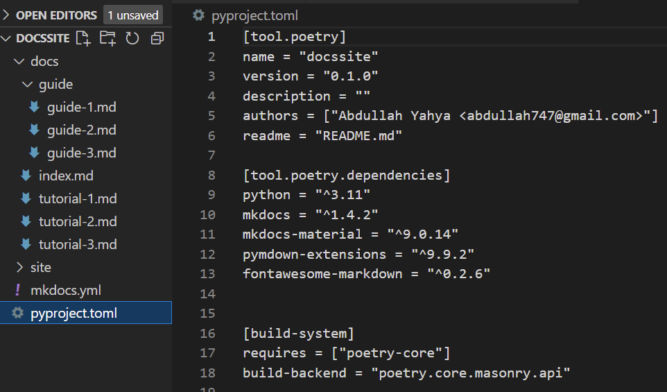The image size is (667, 392).
Task: Open index.md file
Action: point(66,176)
